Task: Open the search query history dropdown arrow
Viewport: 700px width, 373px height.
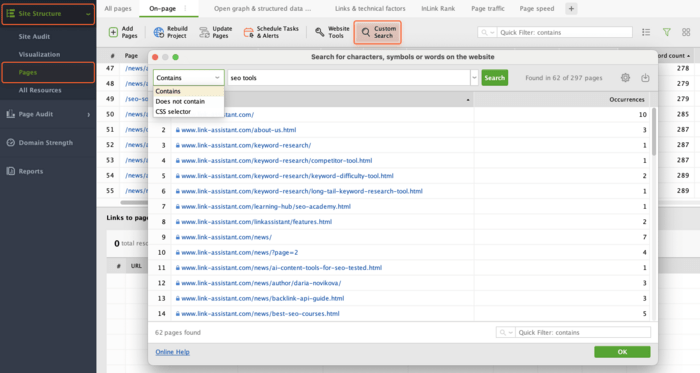Action: [x=474, y=78]
